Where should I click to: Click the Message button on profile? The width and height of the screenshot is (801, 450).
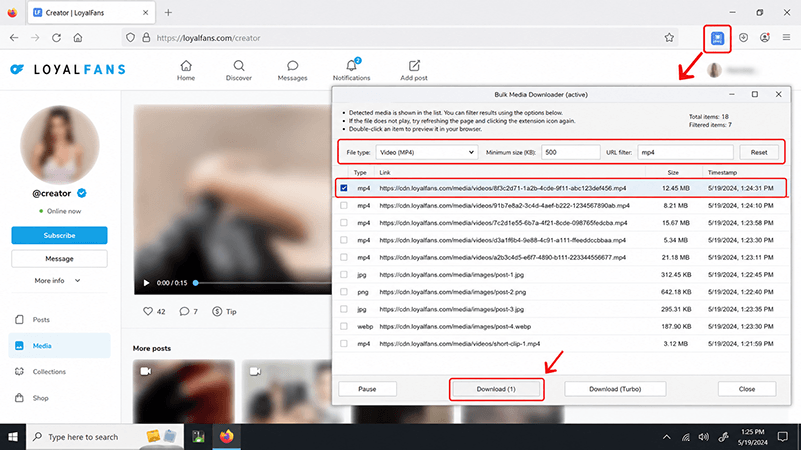tap(59, 258)
